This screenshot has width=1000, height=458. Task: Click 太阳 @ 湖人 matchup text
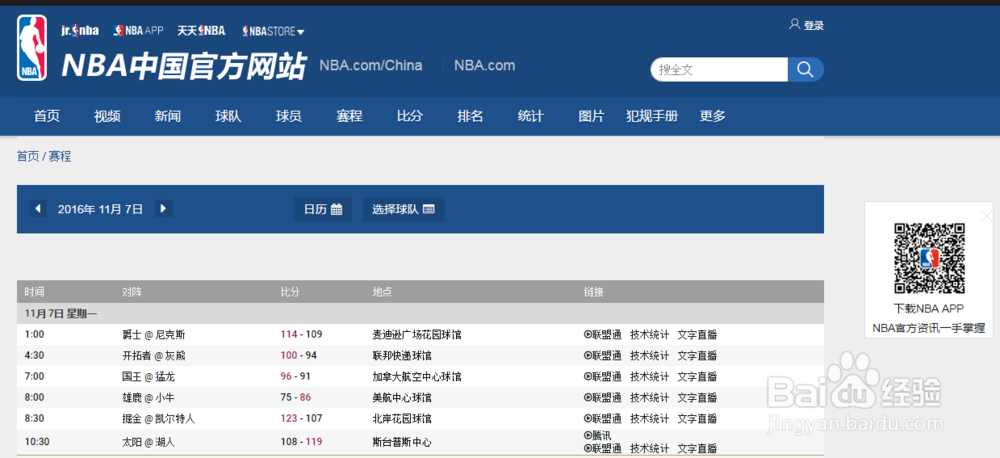[x=149, y=442]
